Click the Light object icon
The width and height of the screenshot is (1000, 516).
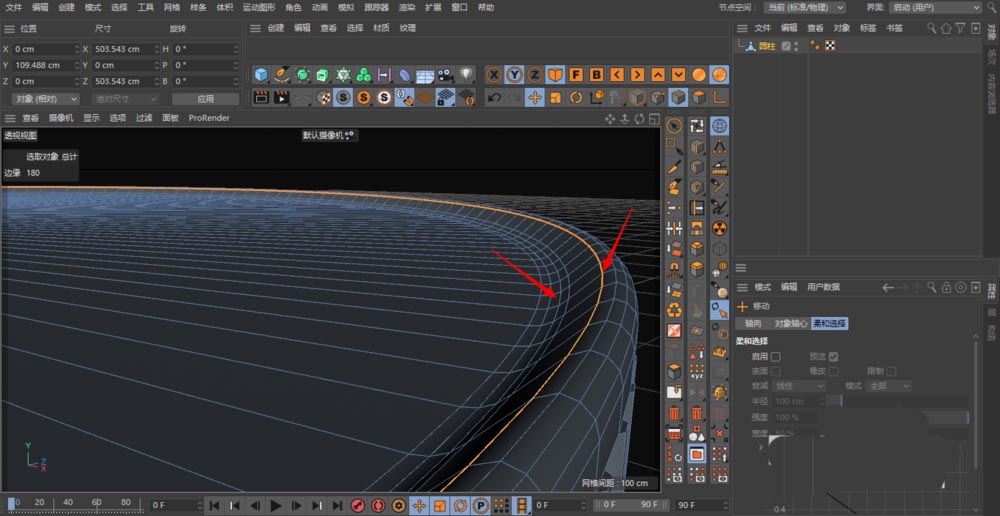pos(466,75)
